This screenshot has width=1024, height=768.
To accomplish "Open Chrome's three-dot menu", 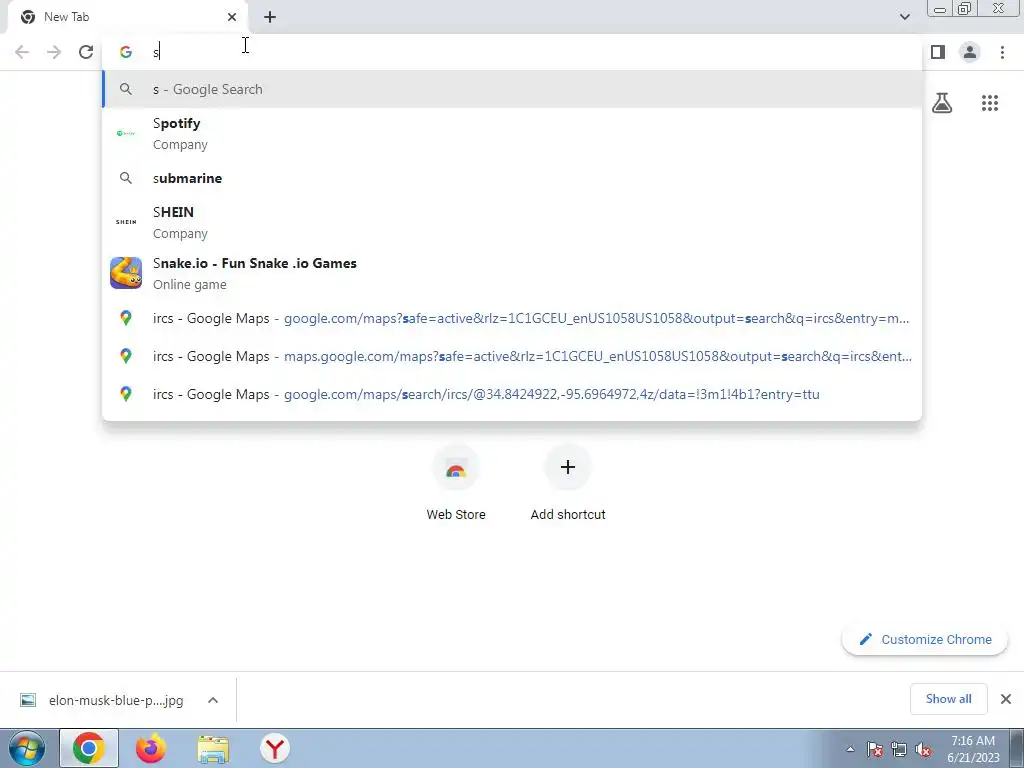I will pyautogui.click(x=1002, y=52).
